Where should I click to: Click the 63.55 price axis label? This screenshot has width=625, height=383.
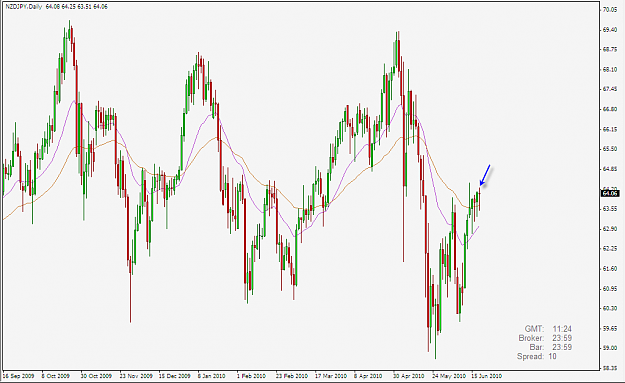(610, 209)
